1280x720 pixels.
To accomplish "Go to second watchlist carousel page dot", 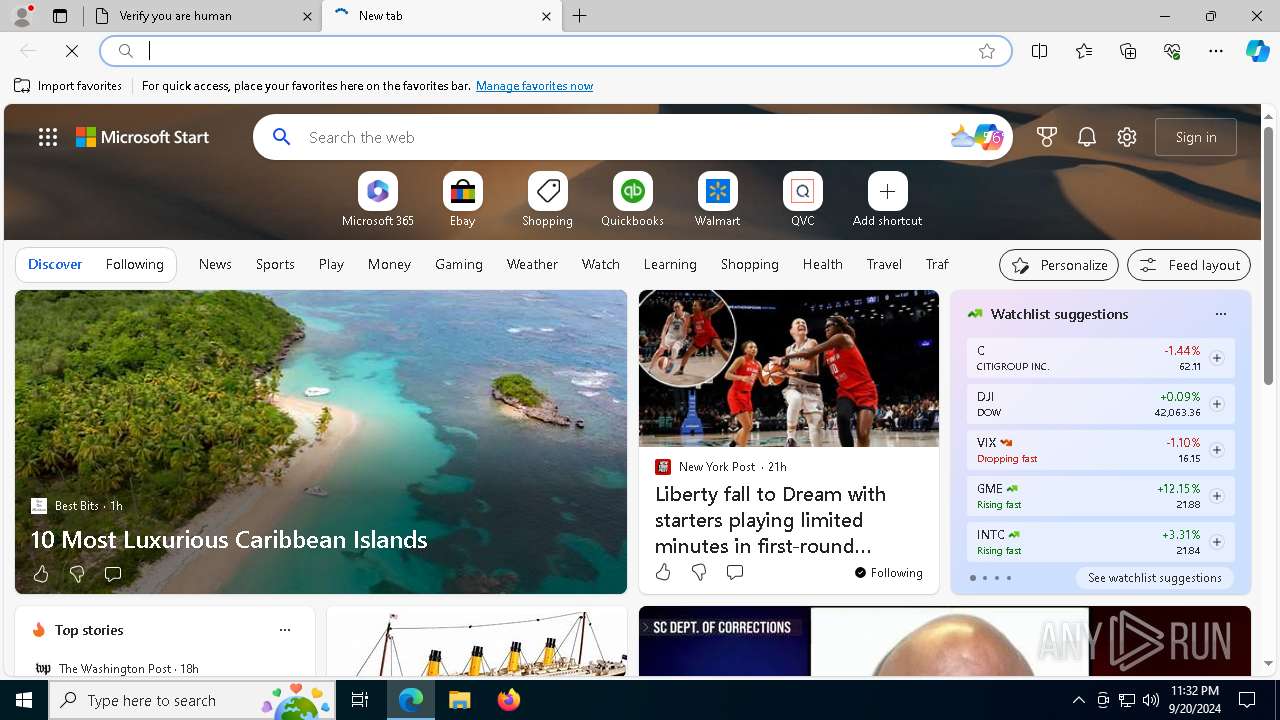I will point(984,578).
